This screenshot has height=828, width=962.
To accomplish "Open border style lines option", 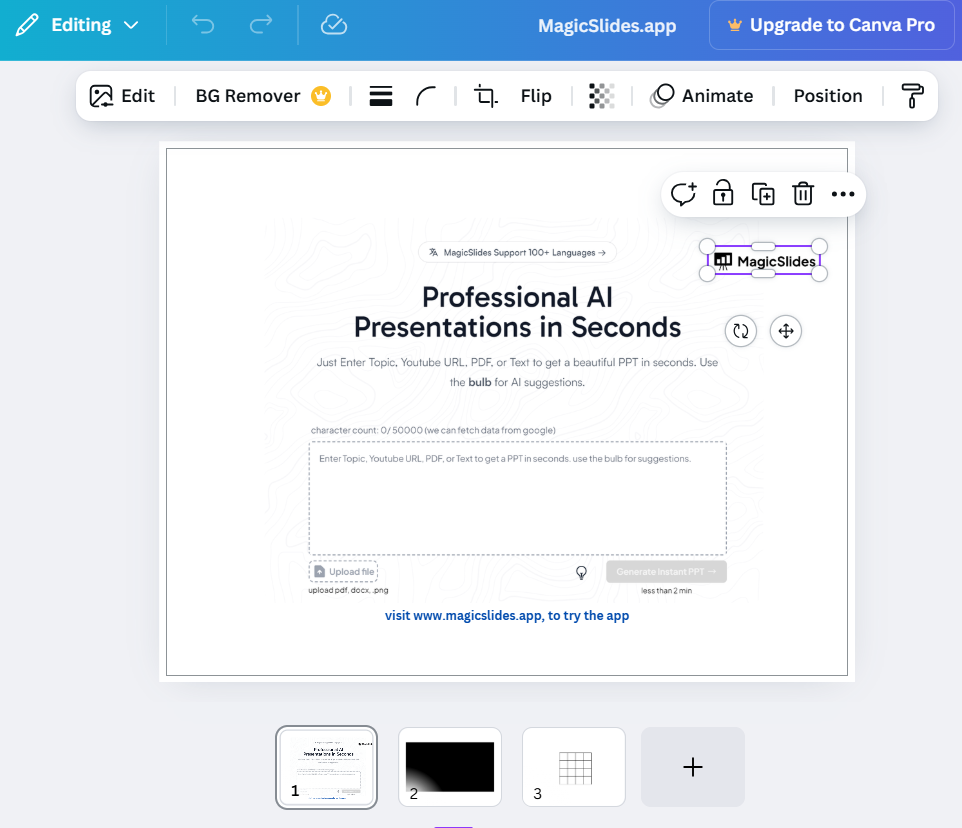I will (x=381, y=96).
